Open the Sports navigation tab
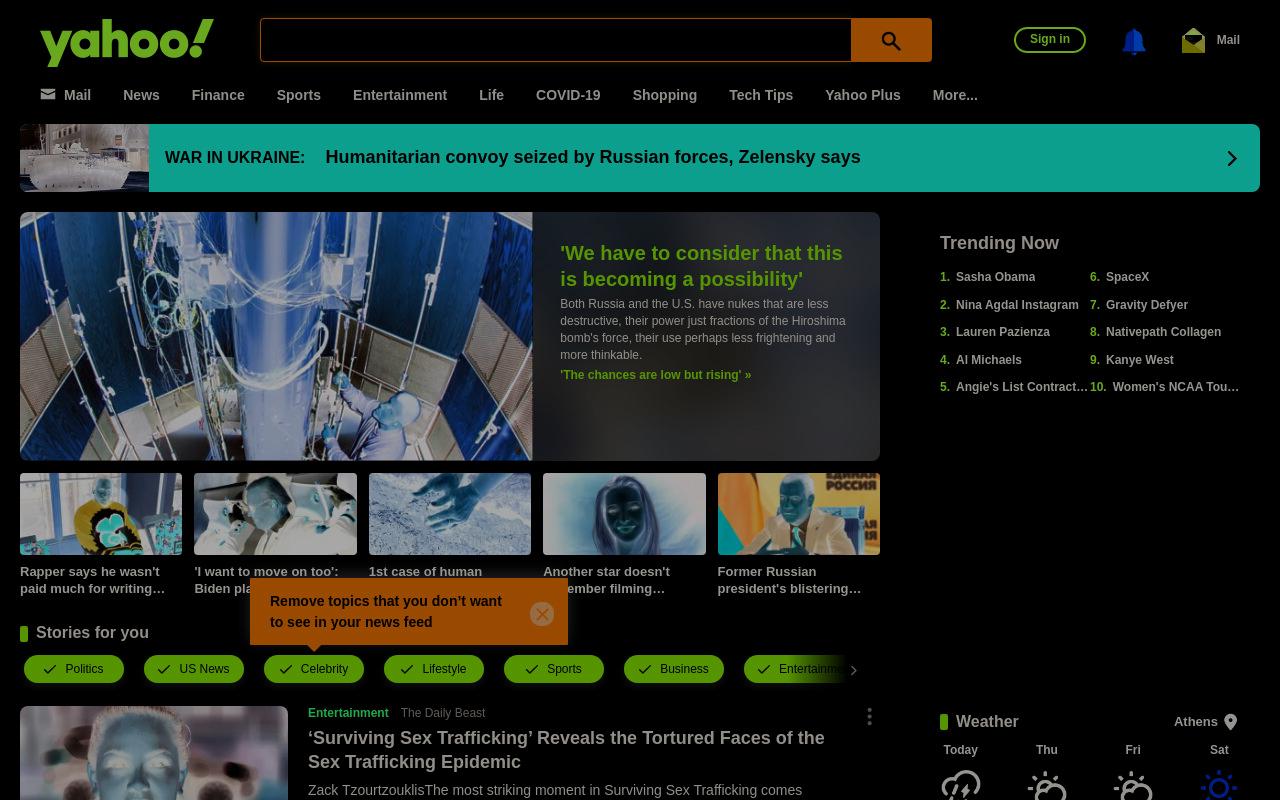 299,95
